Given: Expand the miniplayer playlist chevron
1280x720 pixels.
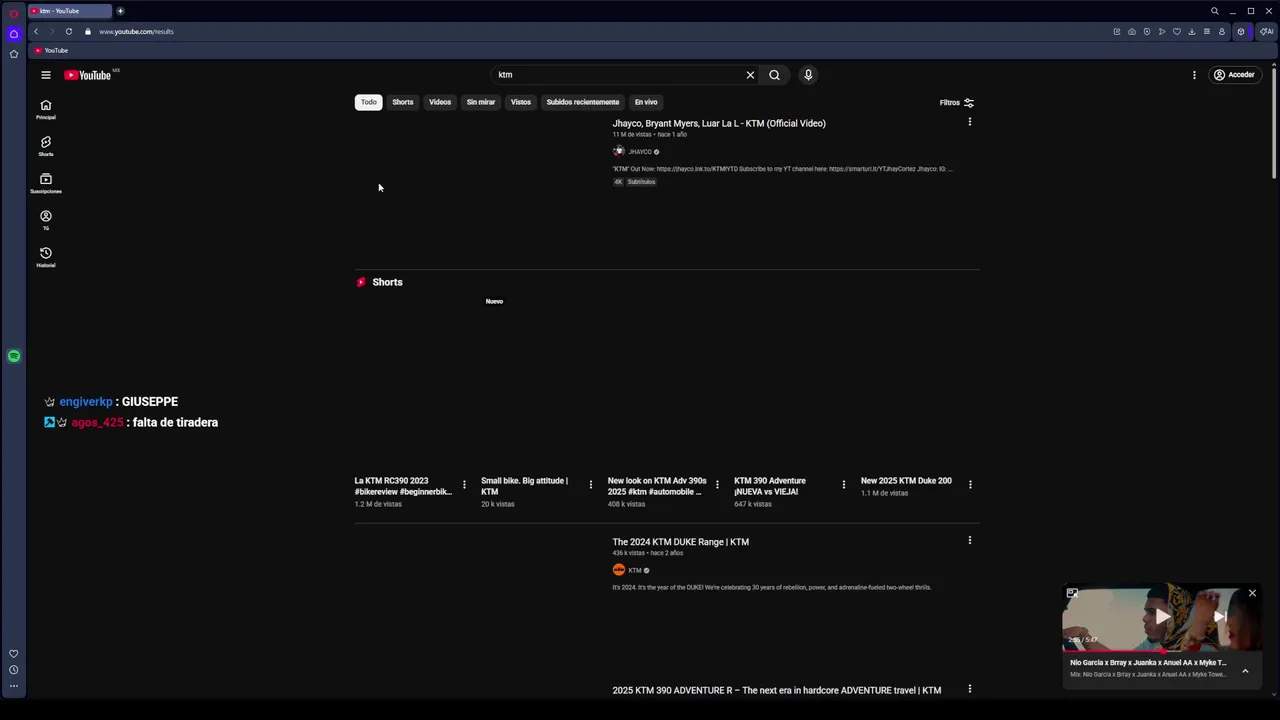Looking at the screenshot, I should (x=1245, y=671).
